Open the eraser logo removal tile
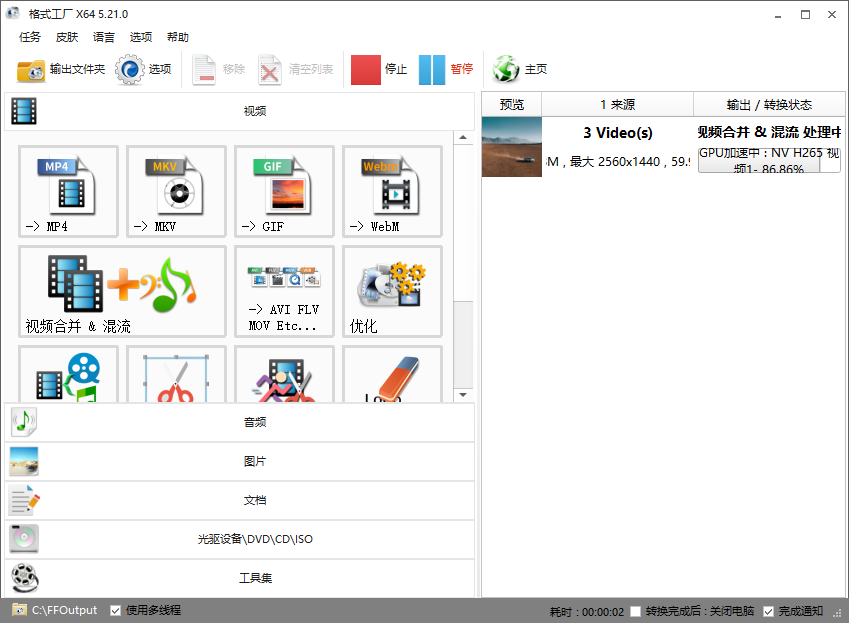The height and width of the screenshot is (623, 849). pyautogui.click(x=393, y=375)
